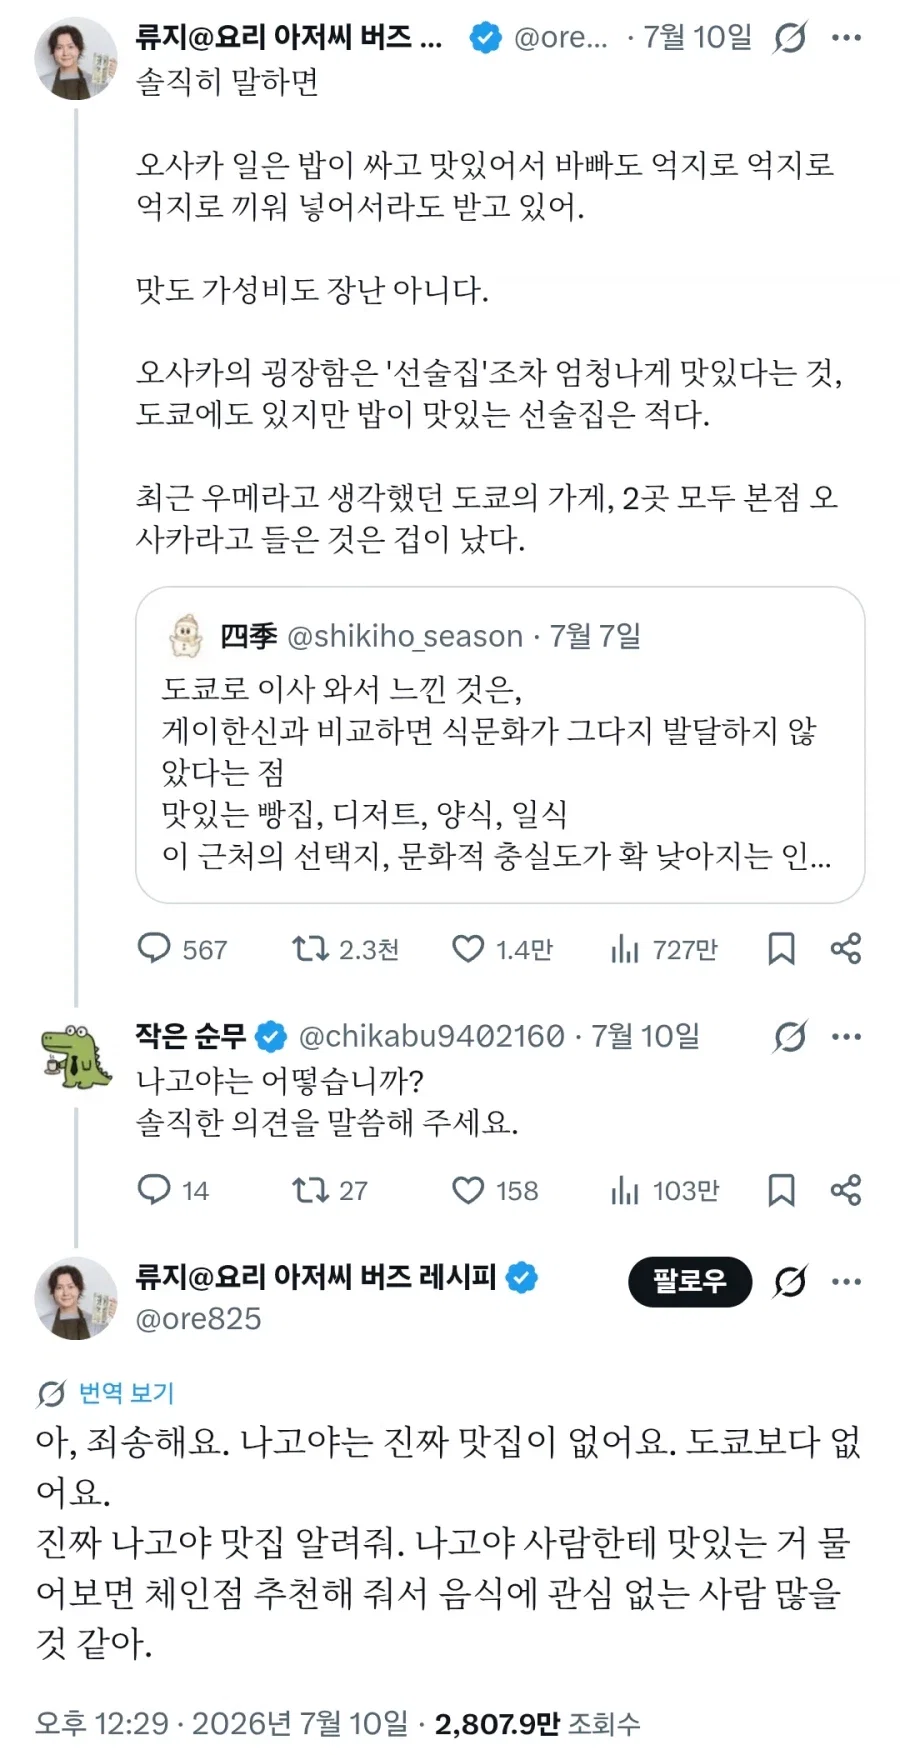Share the first tweet
Image resolution: width=900 pixels, height=1755 pixels.
tap(846, 948)
